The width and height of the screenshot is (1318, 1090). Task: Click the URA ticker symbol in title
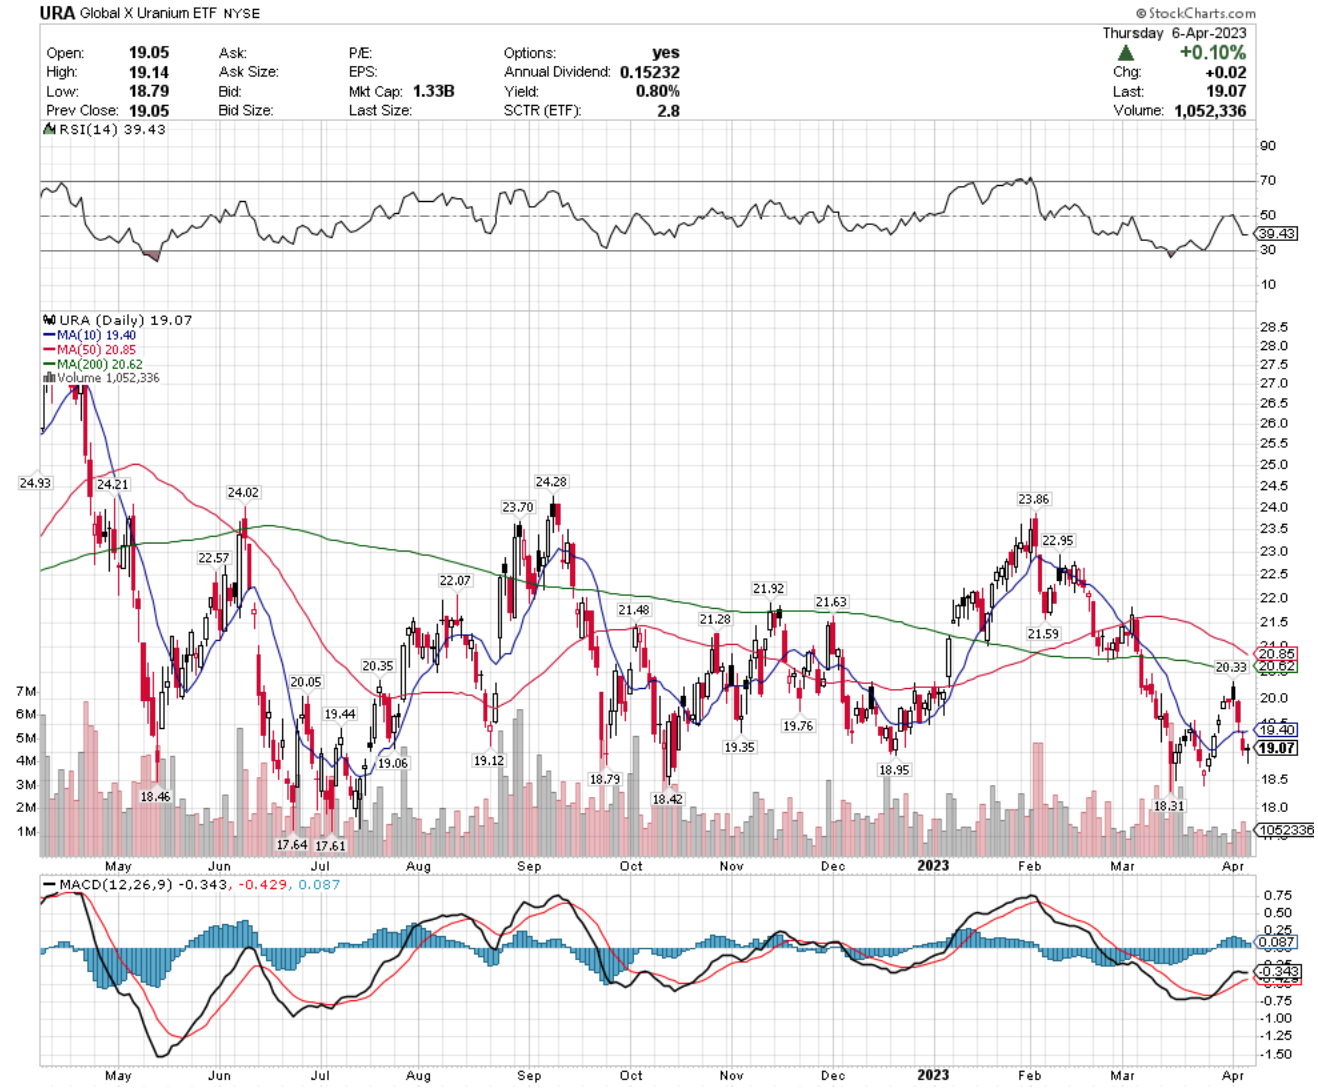point(56,13)
